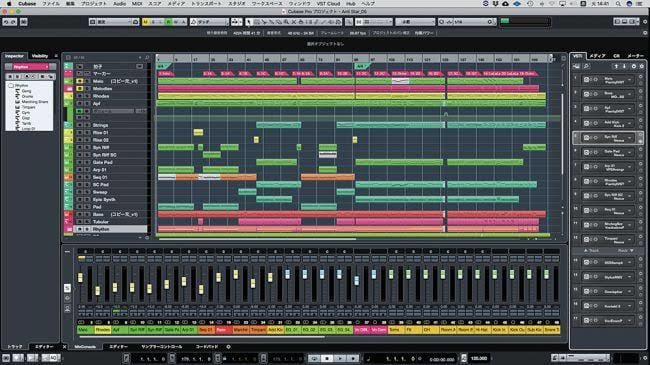Toggle Solo on the Strings track

pos(87,125)
